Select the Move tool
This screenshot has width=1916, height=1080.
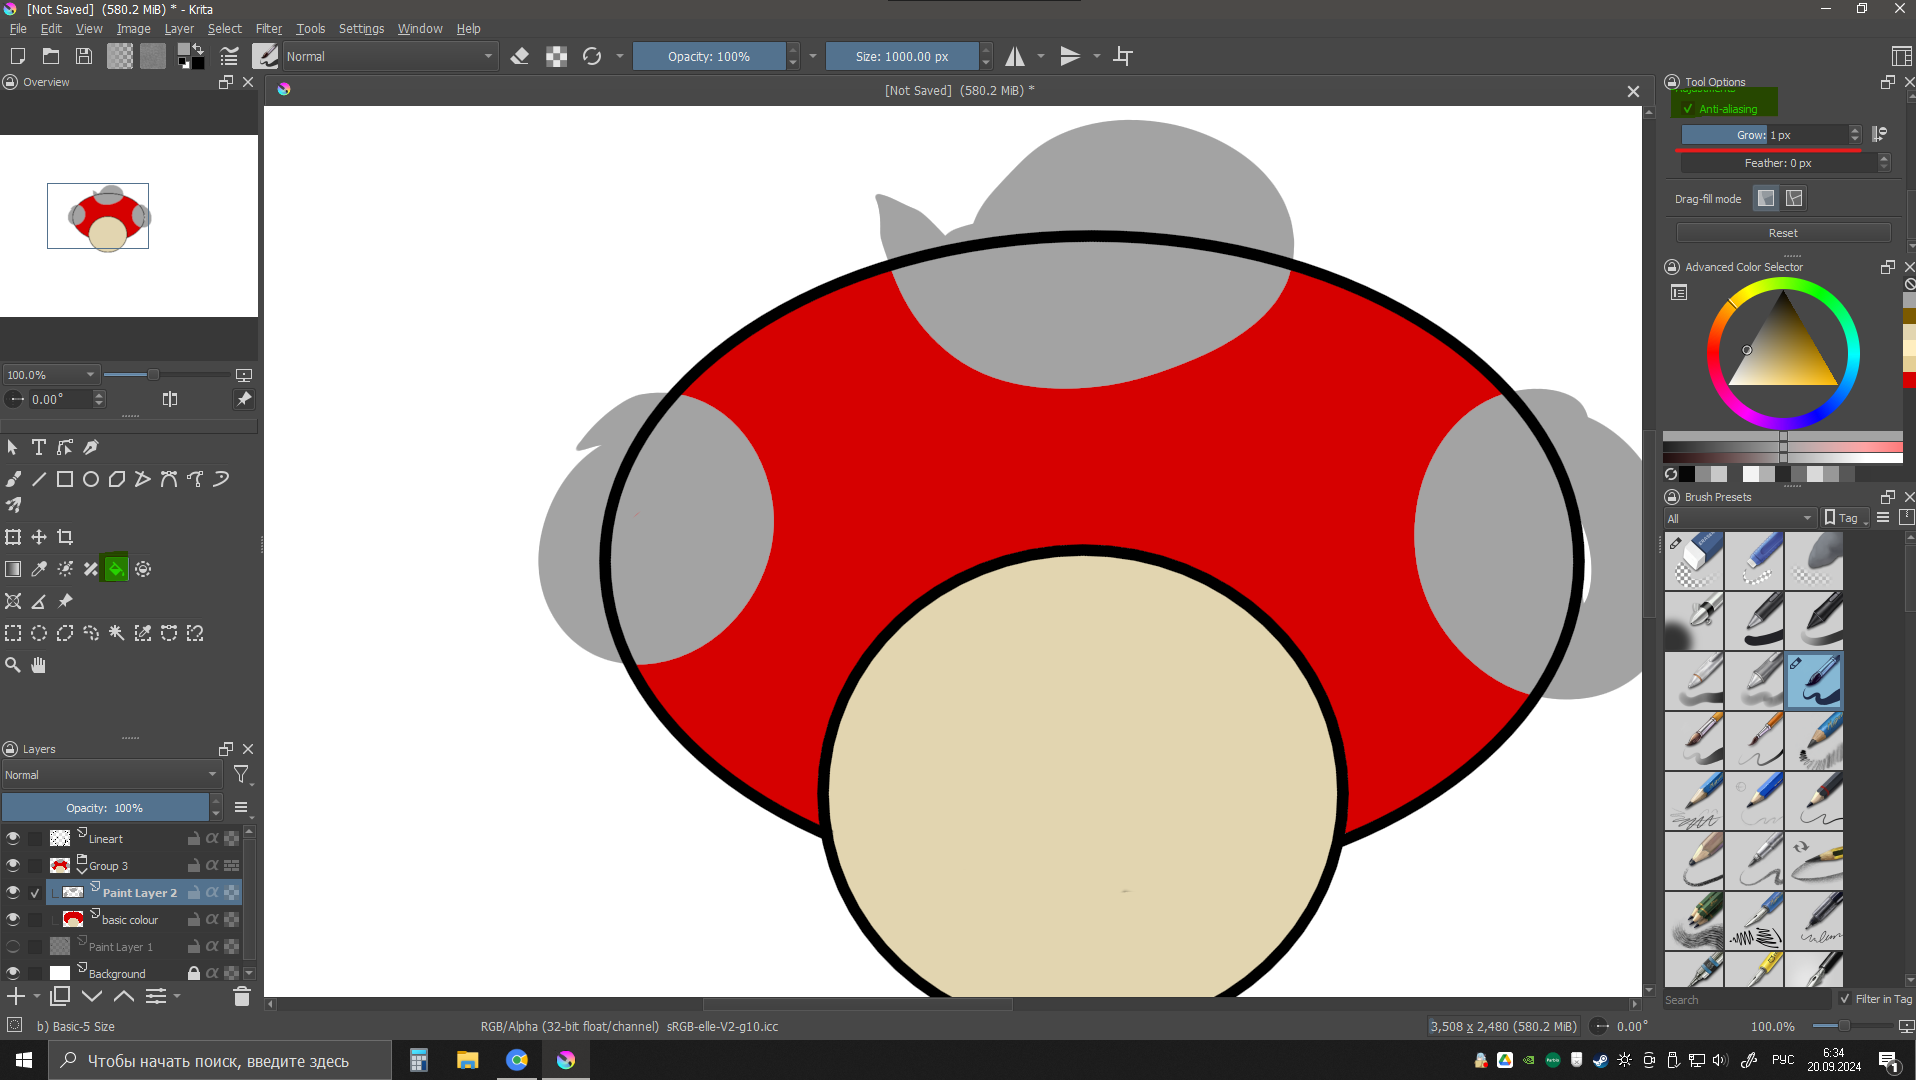[x=39, y=537]
